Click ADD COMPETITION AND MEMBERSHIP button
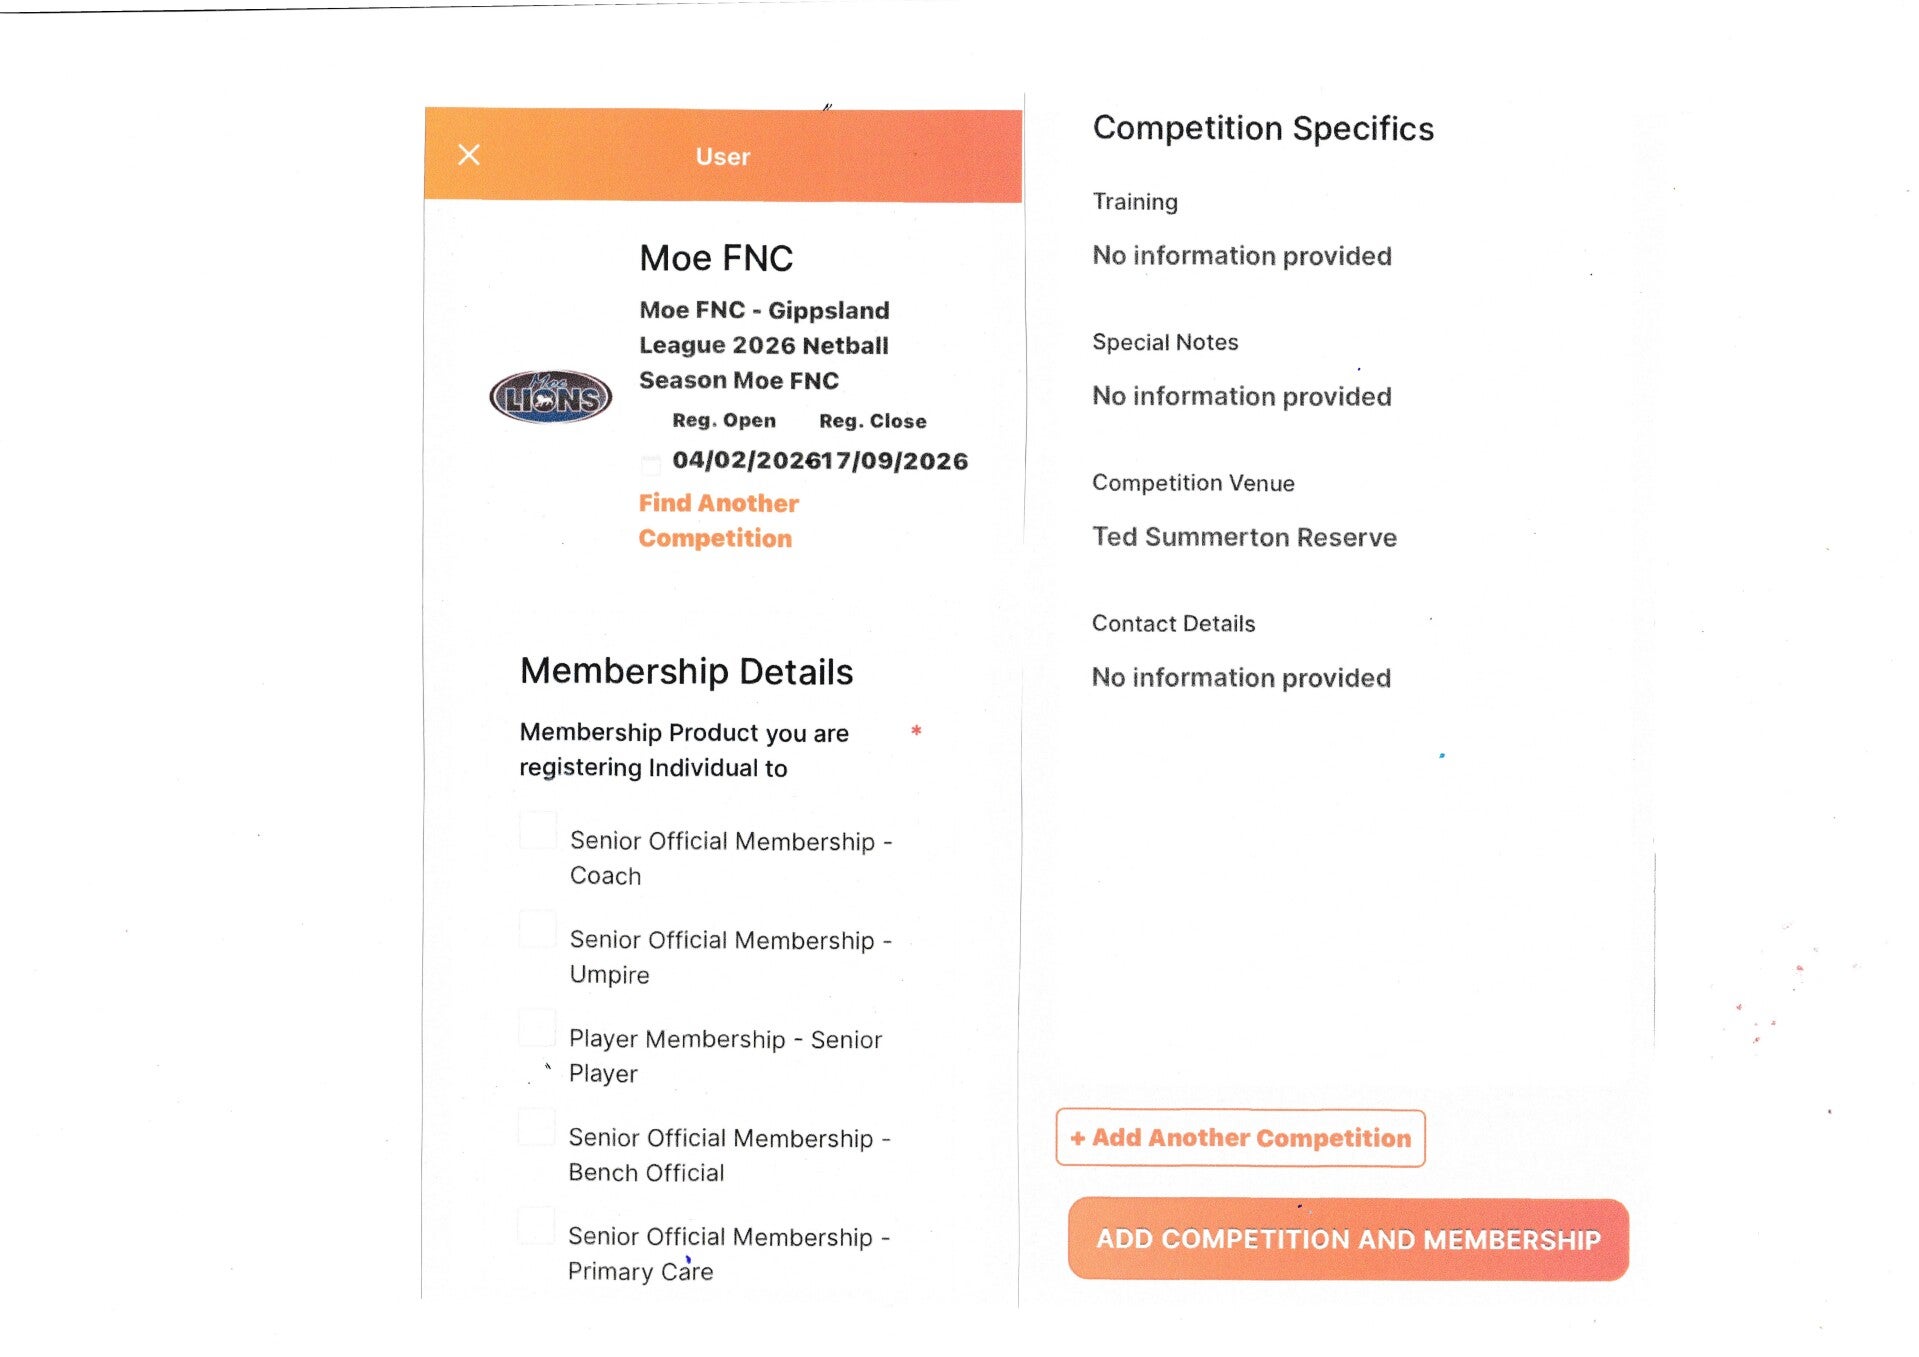1919x1357 pixels. [x=1347, y=1239]
